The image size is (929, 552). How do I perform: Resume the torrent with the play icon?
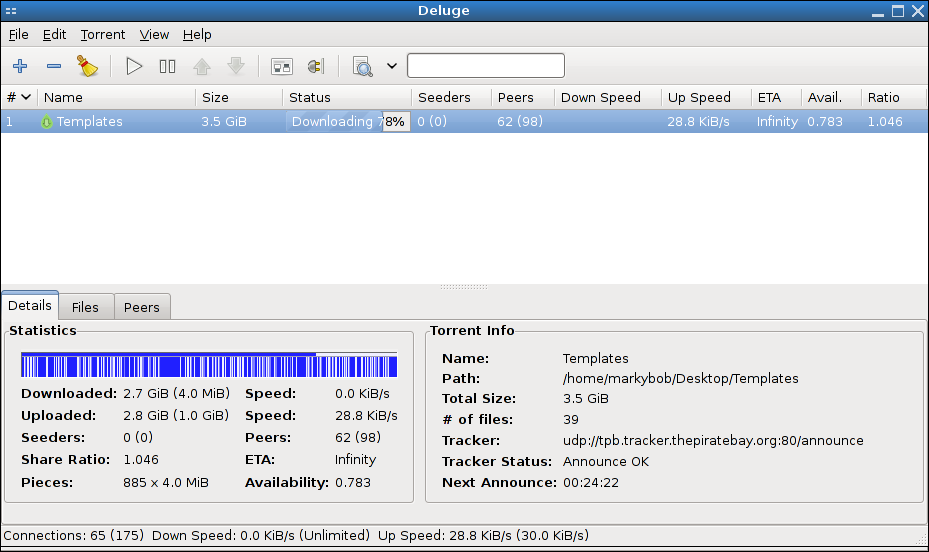coord(134,67)
